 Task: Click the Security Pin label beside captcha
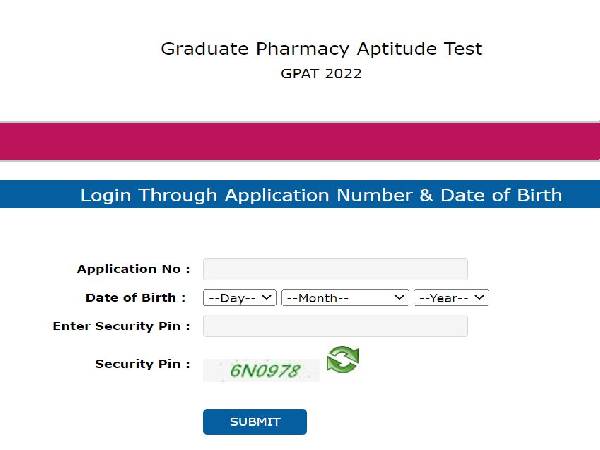click(x=142, y=364)
